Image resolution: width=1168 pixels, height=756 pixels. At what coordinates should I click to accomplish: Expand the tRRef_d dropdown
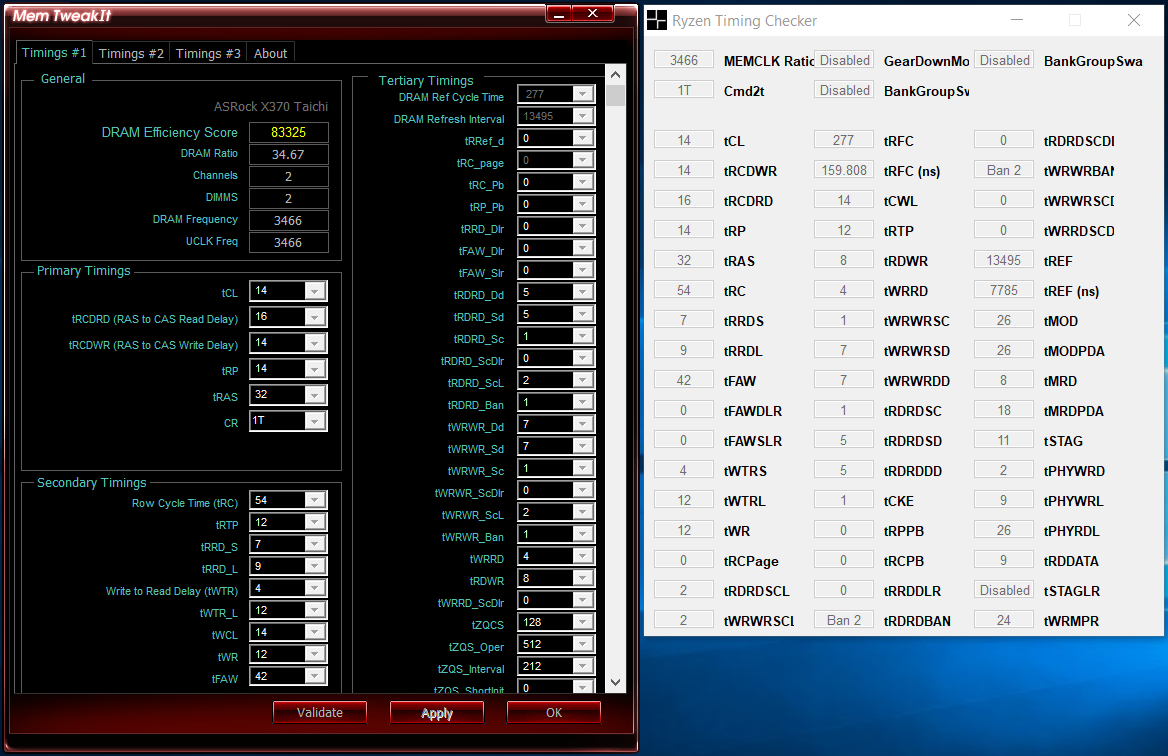pyautogui.click(x=583, y=139)
